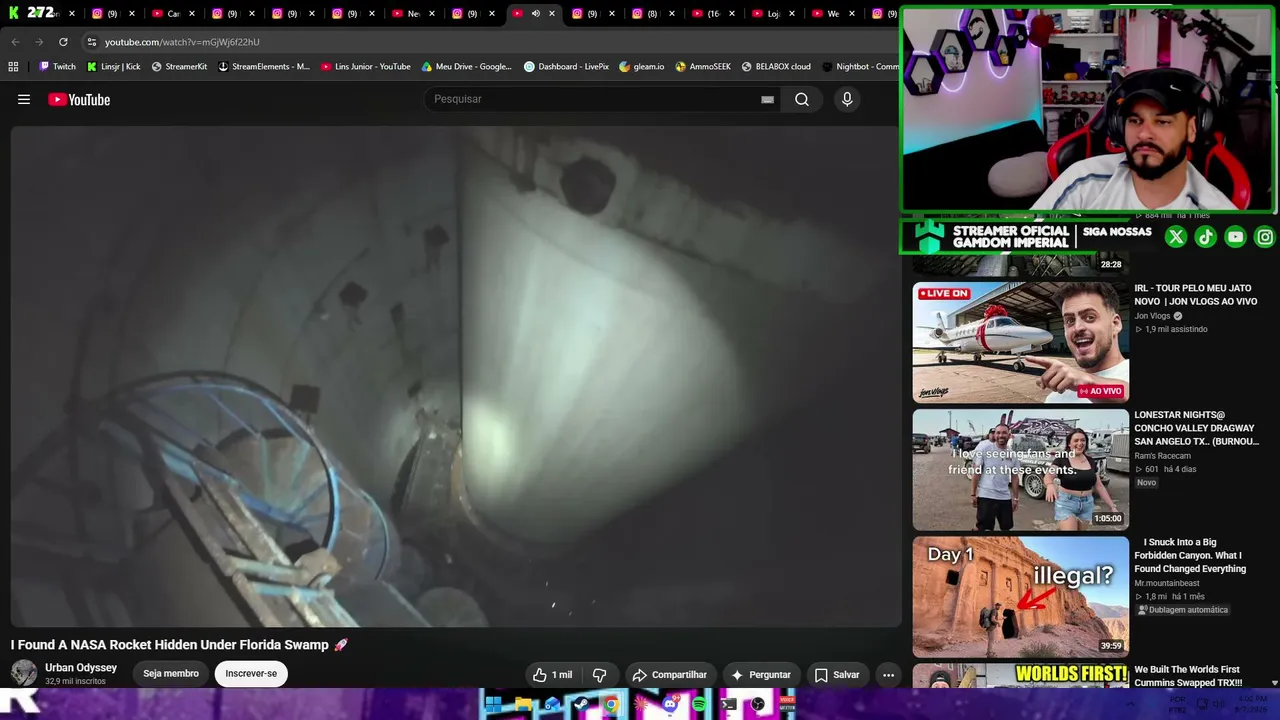Switch to the Instagram (8) tab

(x=652, y=14)
